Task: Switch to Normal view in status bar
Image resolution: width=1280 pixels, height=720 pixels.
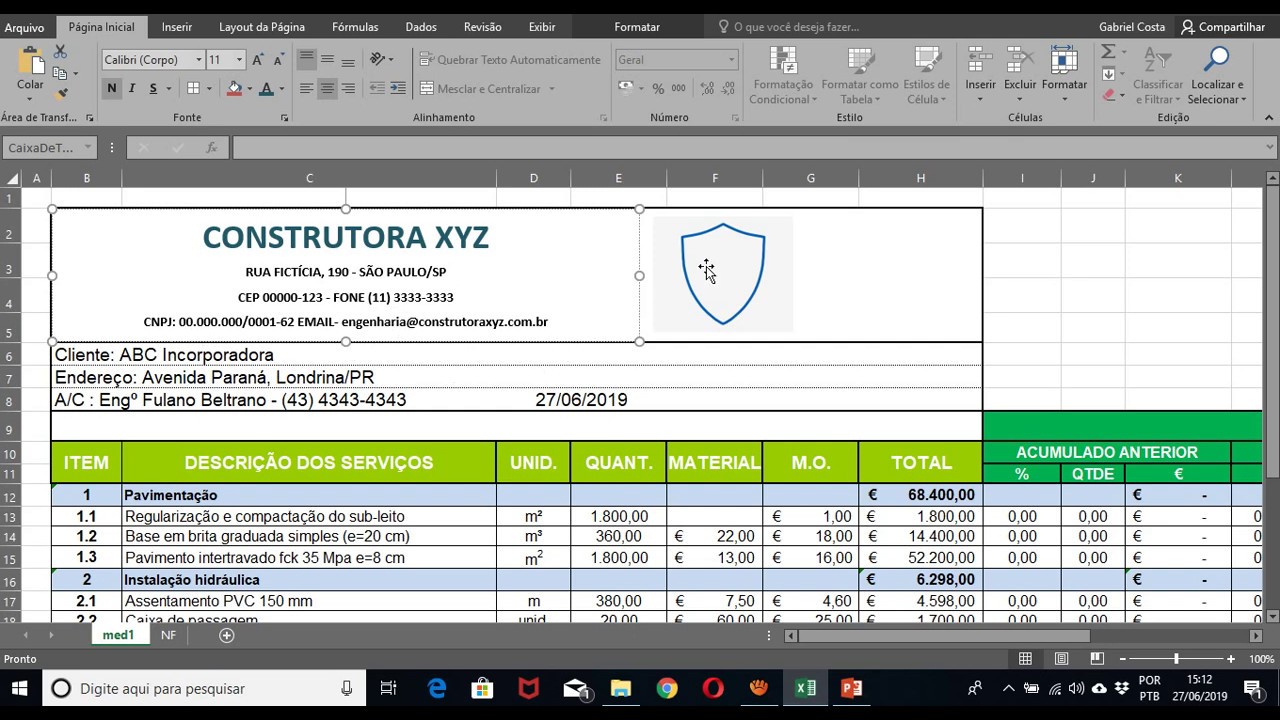Action: 1025,659
